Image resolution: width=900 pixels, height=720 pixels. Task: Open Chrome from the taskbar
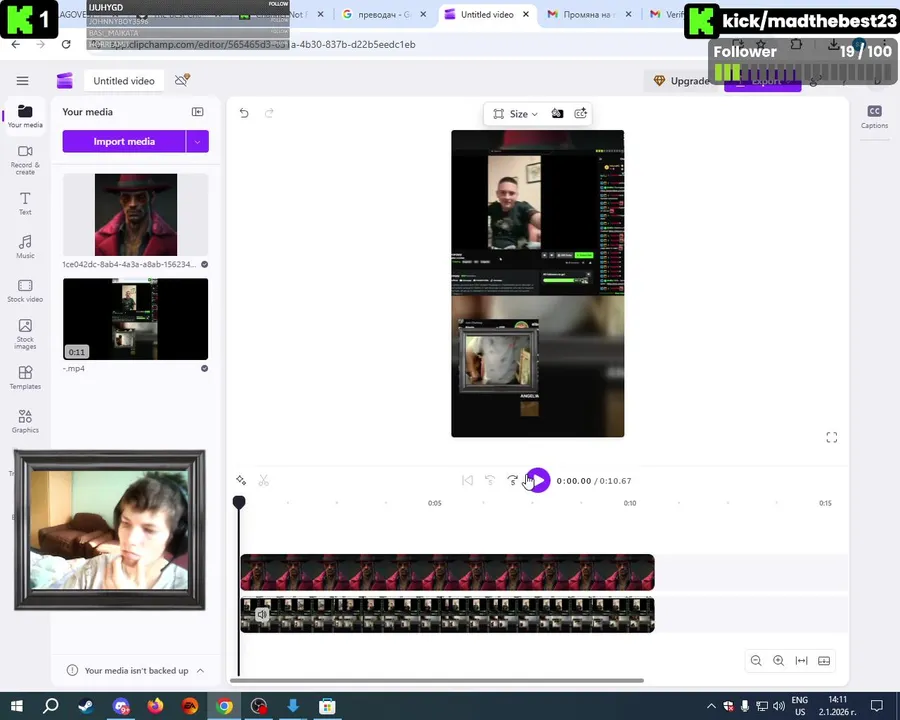tap(224, 706)
